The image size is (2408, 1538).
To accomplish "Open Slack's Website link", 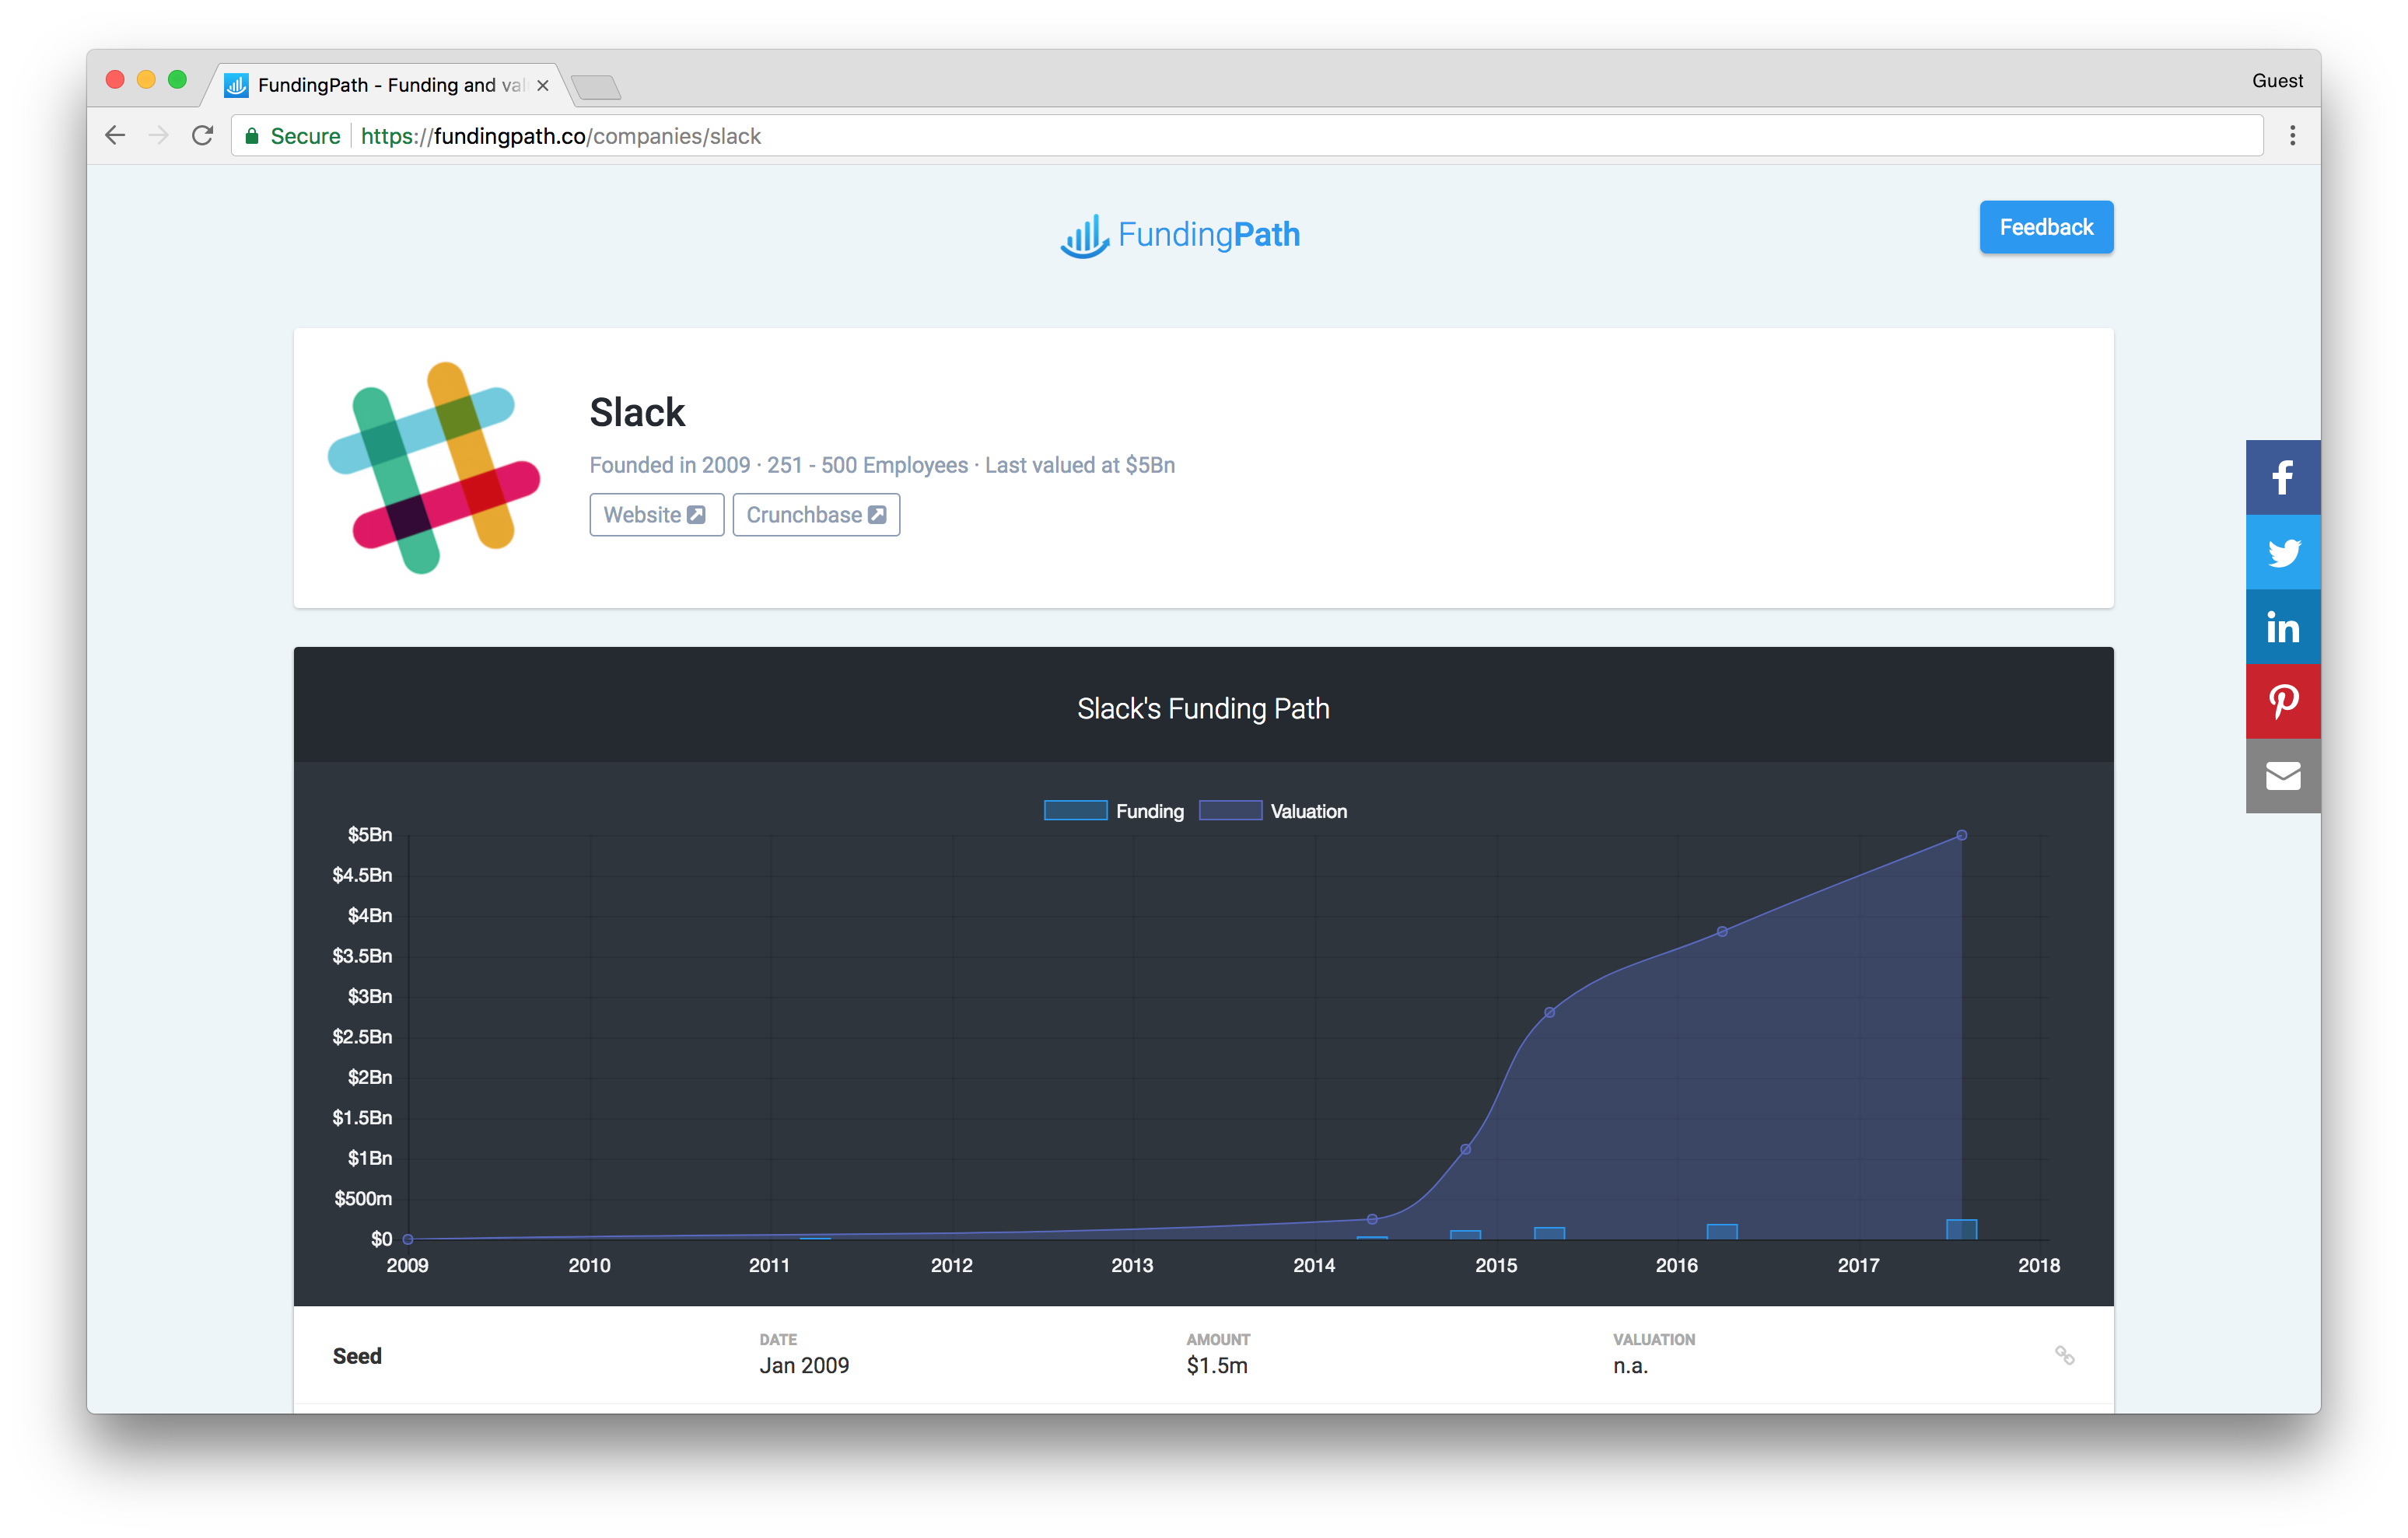I will point(656,515).
